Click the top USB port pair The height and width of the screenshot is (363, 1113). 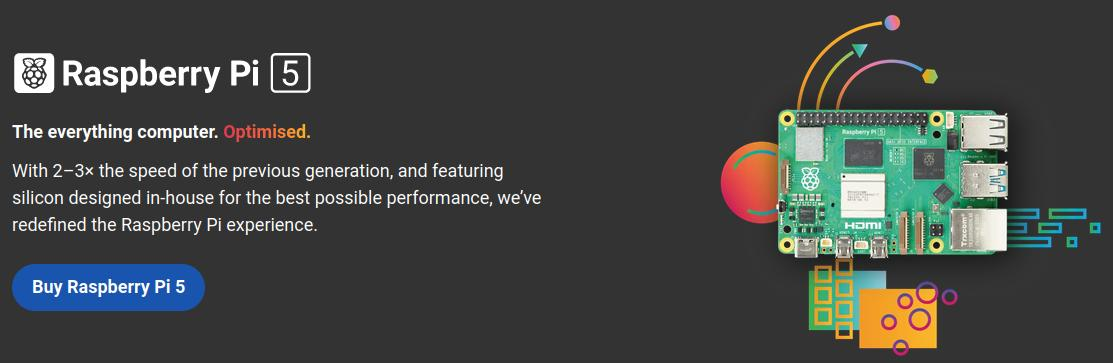[x=985, y=132]
